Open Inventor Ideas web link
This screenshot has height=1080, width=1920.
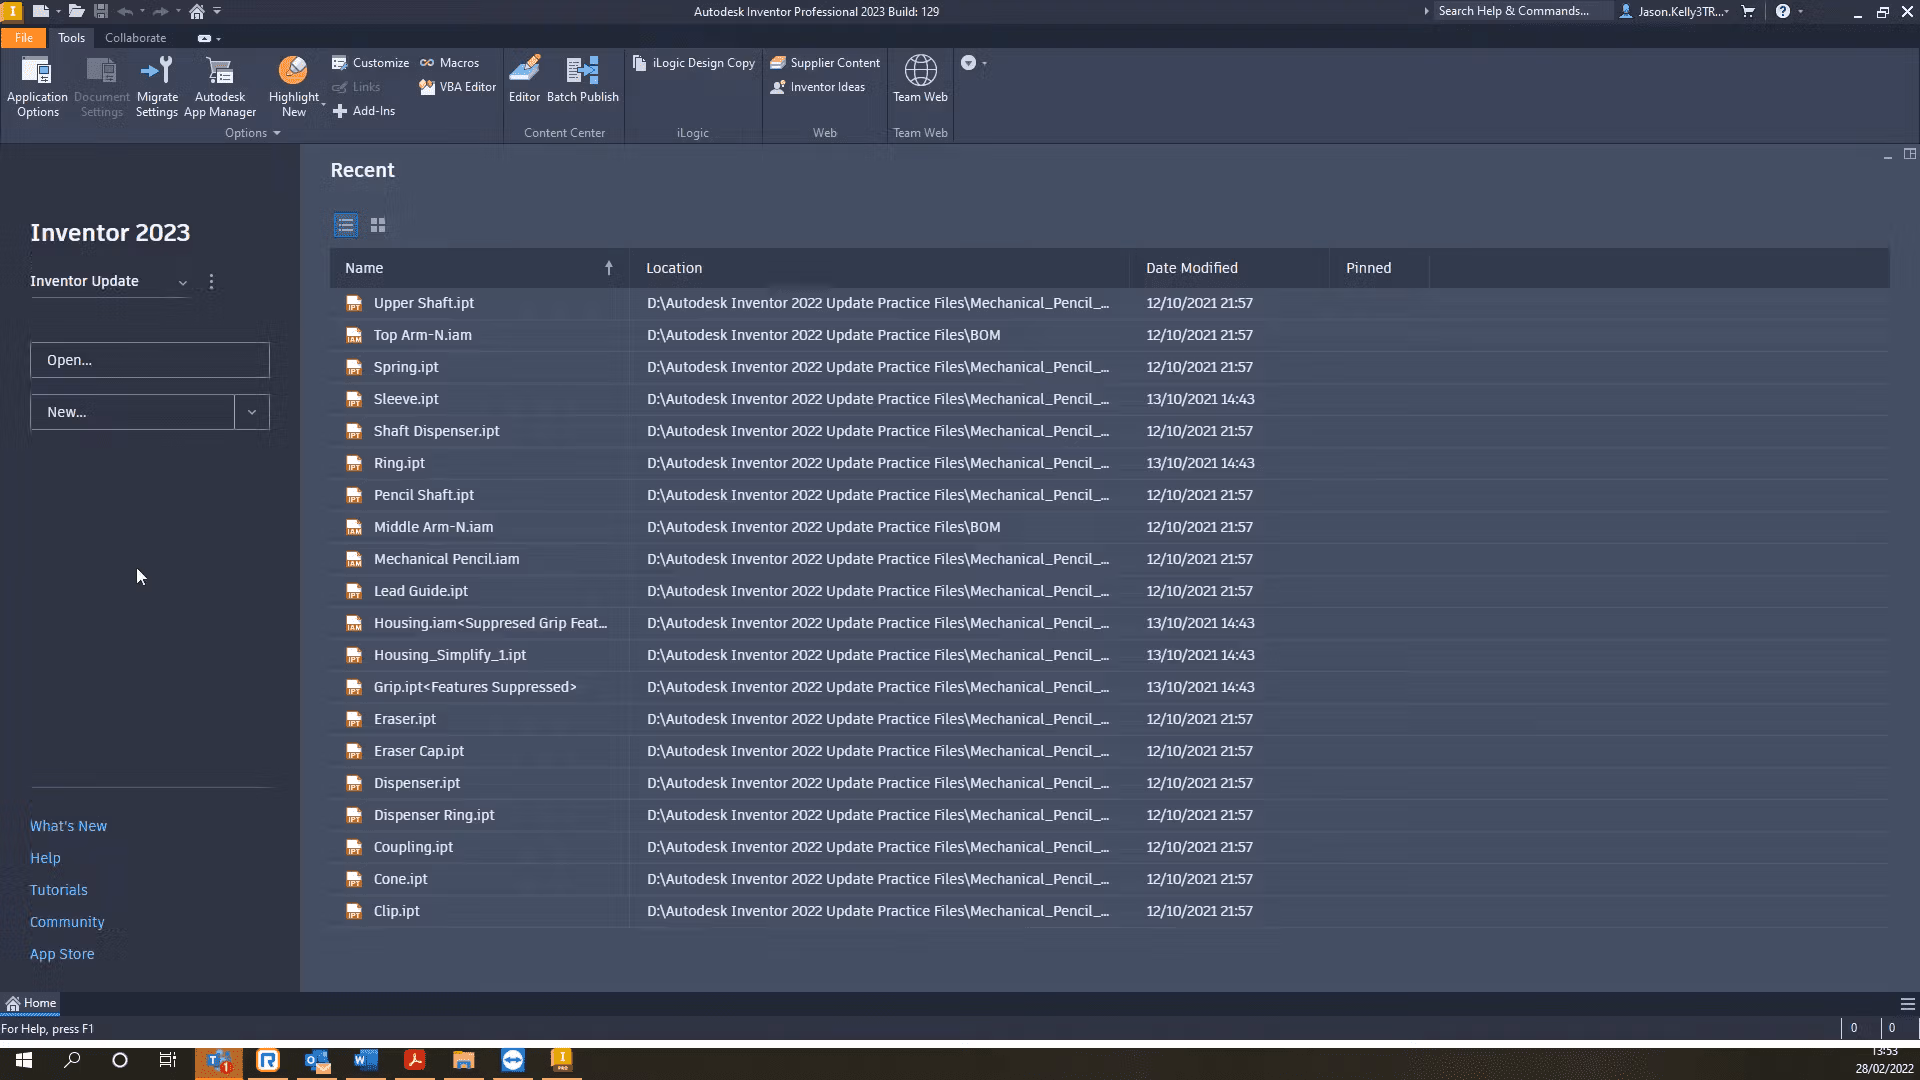(817, 87)
